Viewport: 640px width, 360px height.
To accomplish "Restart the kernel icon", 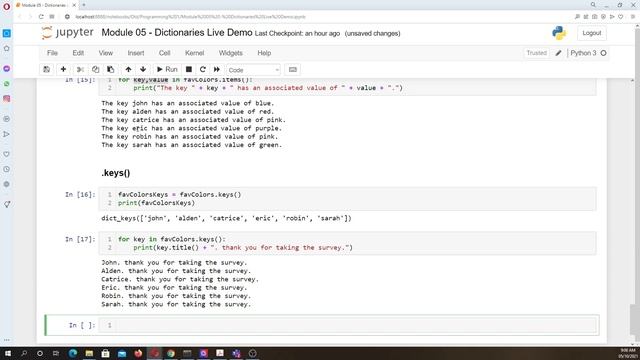I will [203, 69].
